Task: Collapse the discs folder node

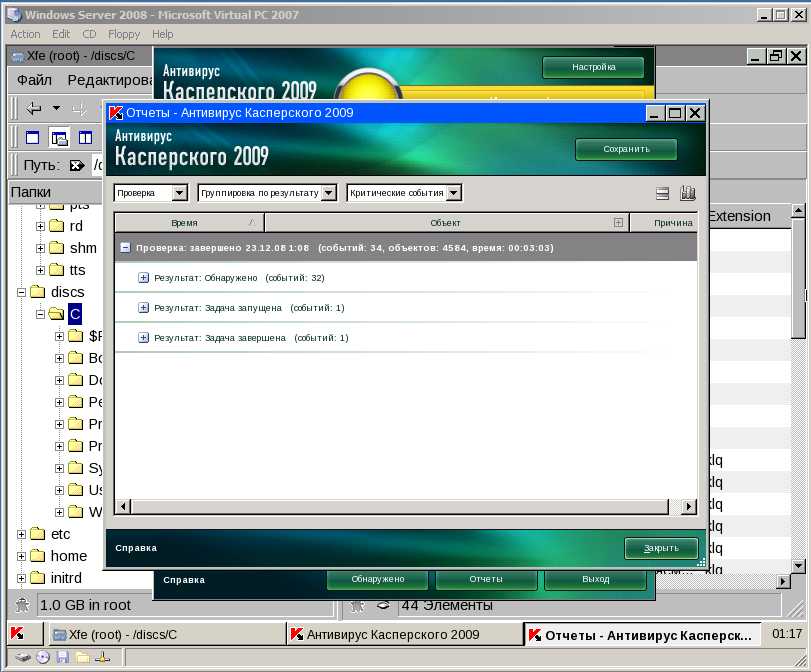Action: (21, 292)
